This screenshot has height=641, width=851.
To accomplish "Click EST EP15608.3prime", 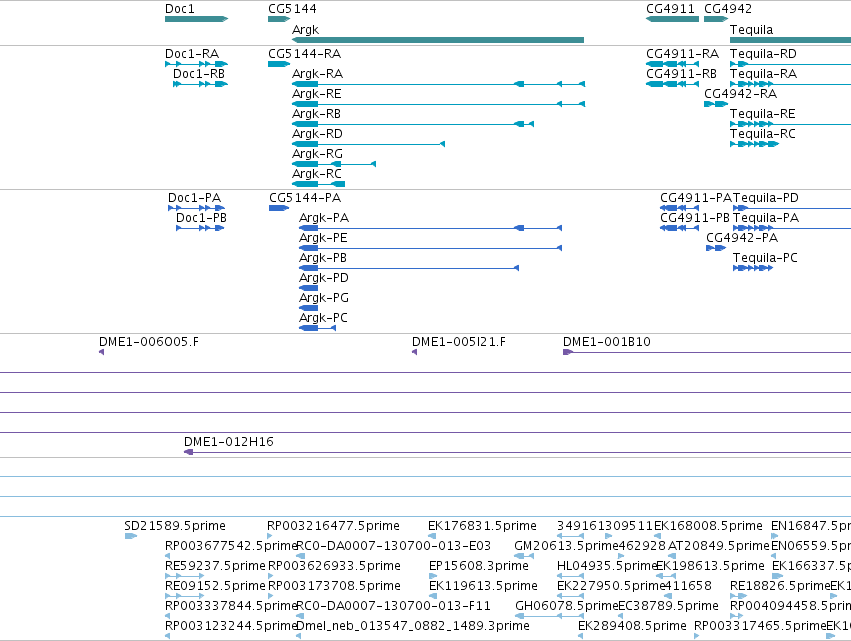I will pos(479,566).
